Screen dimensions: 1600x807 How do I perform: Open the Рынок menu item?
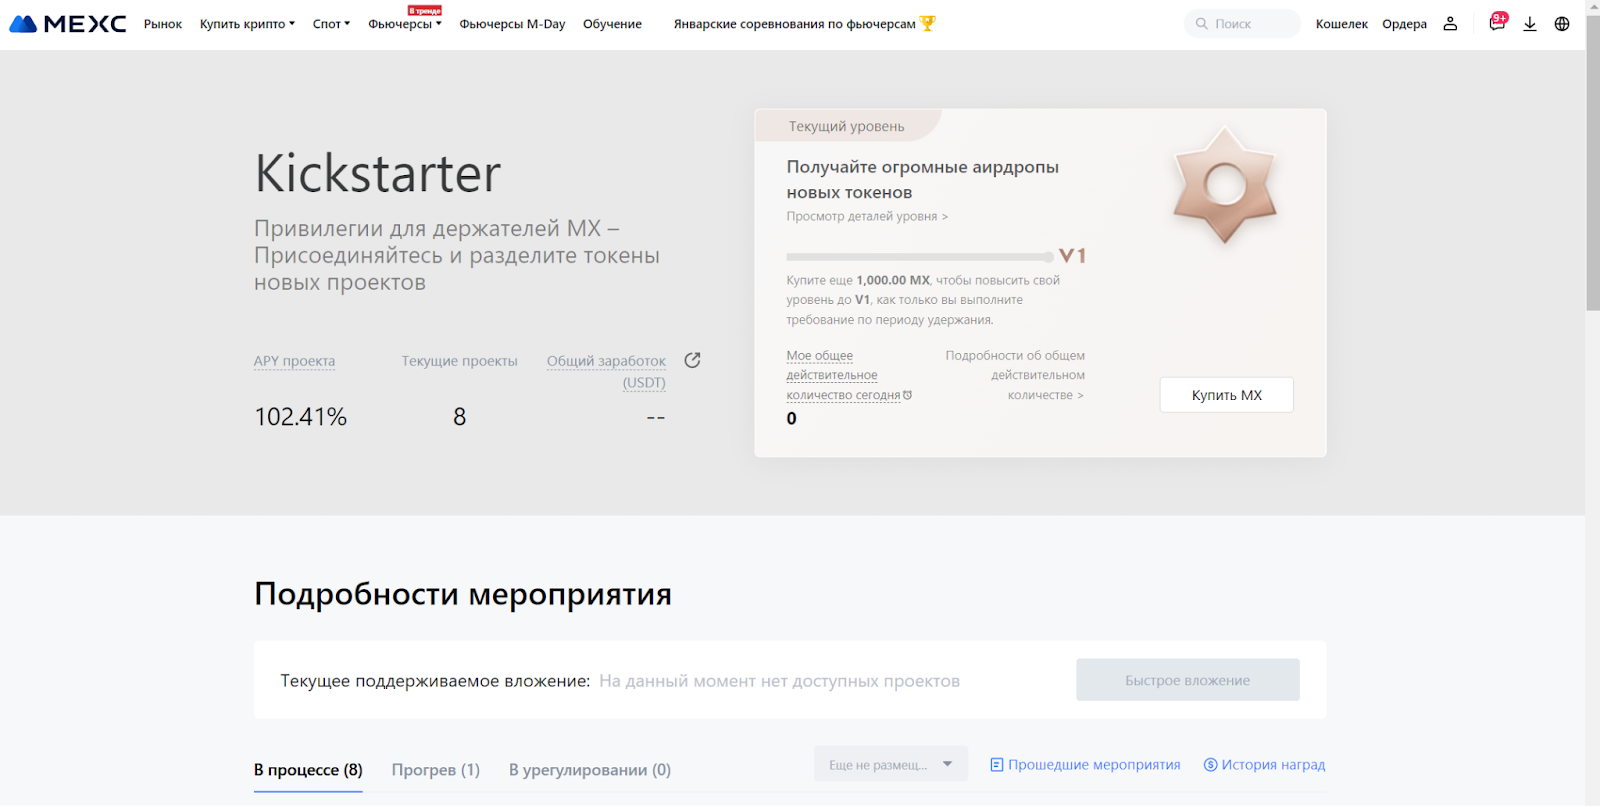pyautogui.click(x=163, y=24)
